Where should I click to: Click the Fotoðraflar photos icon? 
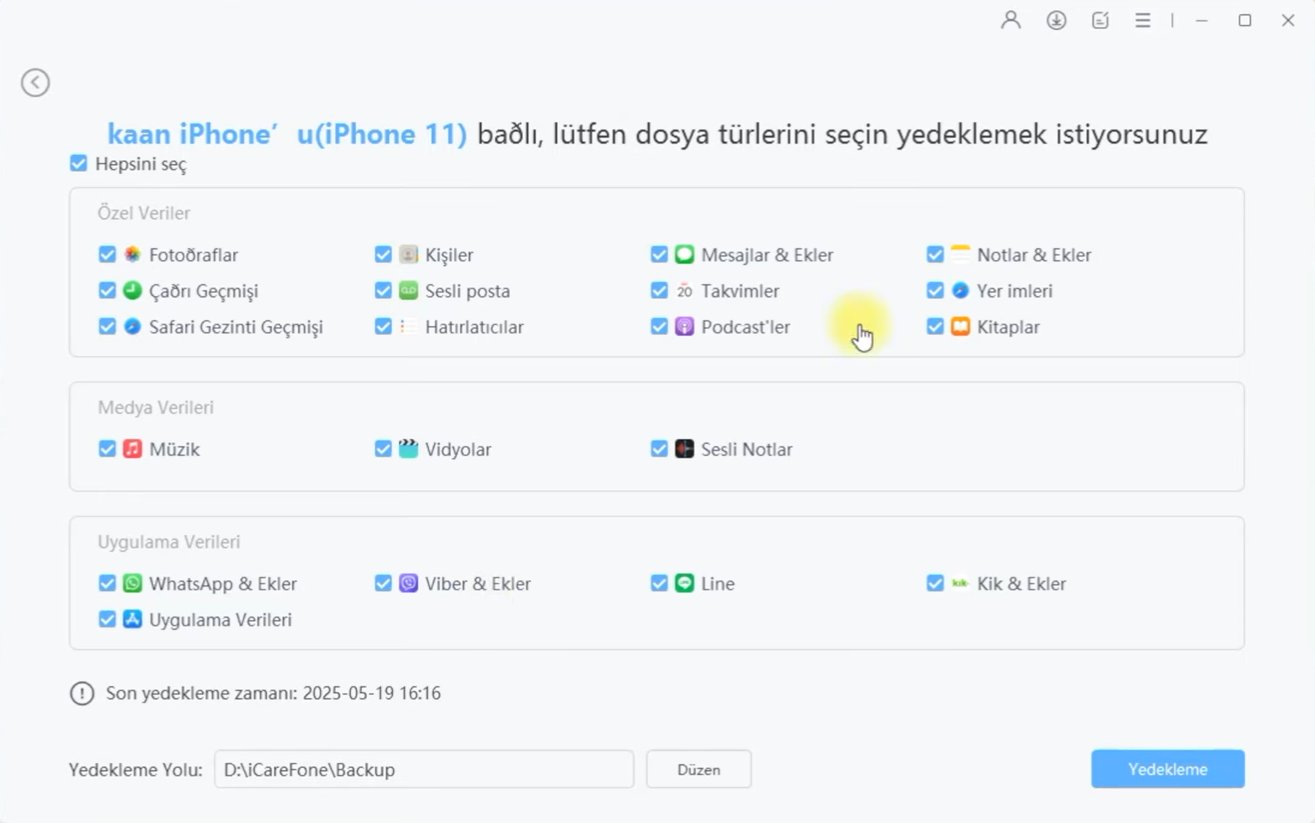[132, 255]
